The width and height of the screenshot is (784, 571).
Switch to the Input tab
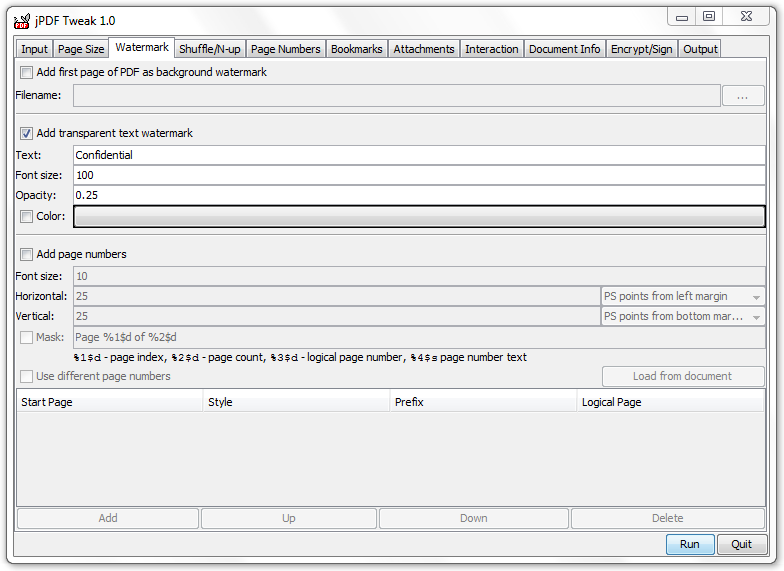coord(34,49)
